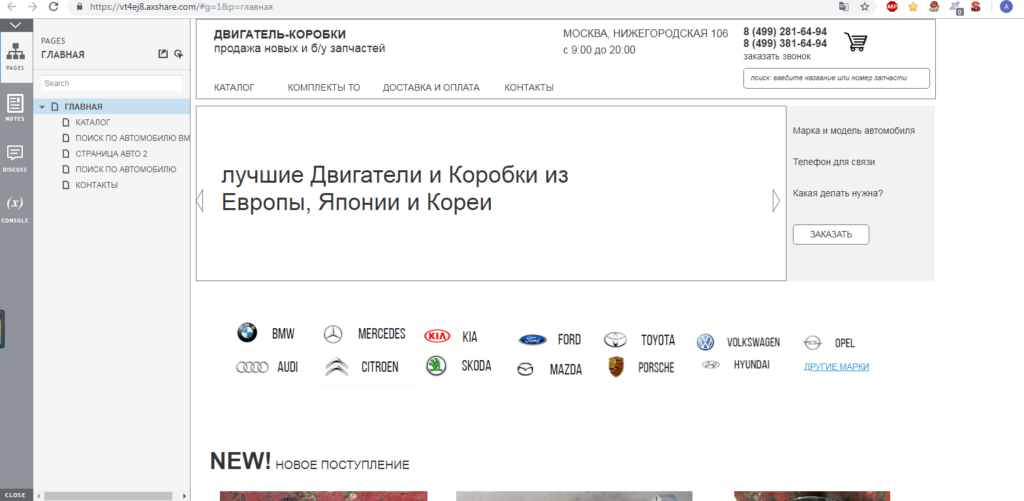Click the shopping cart icon
The width and height of the screenshot is (1024, 501).
[855, 42]
